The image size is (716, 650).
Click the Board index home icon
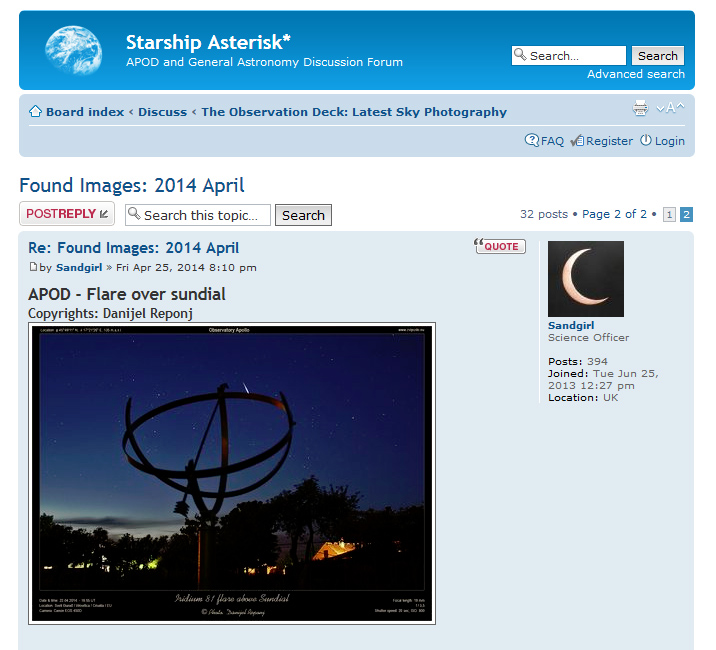coord(35,111)
